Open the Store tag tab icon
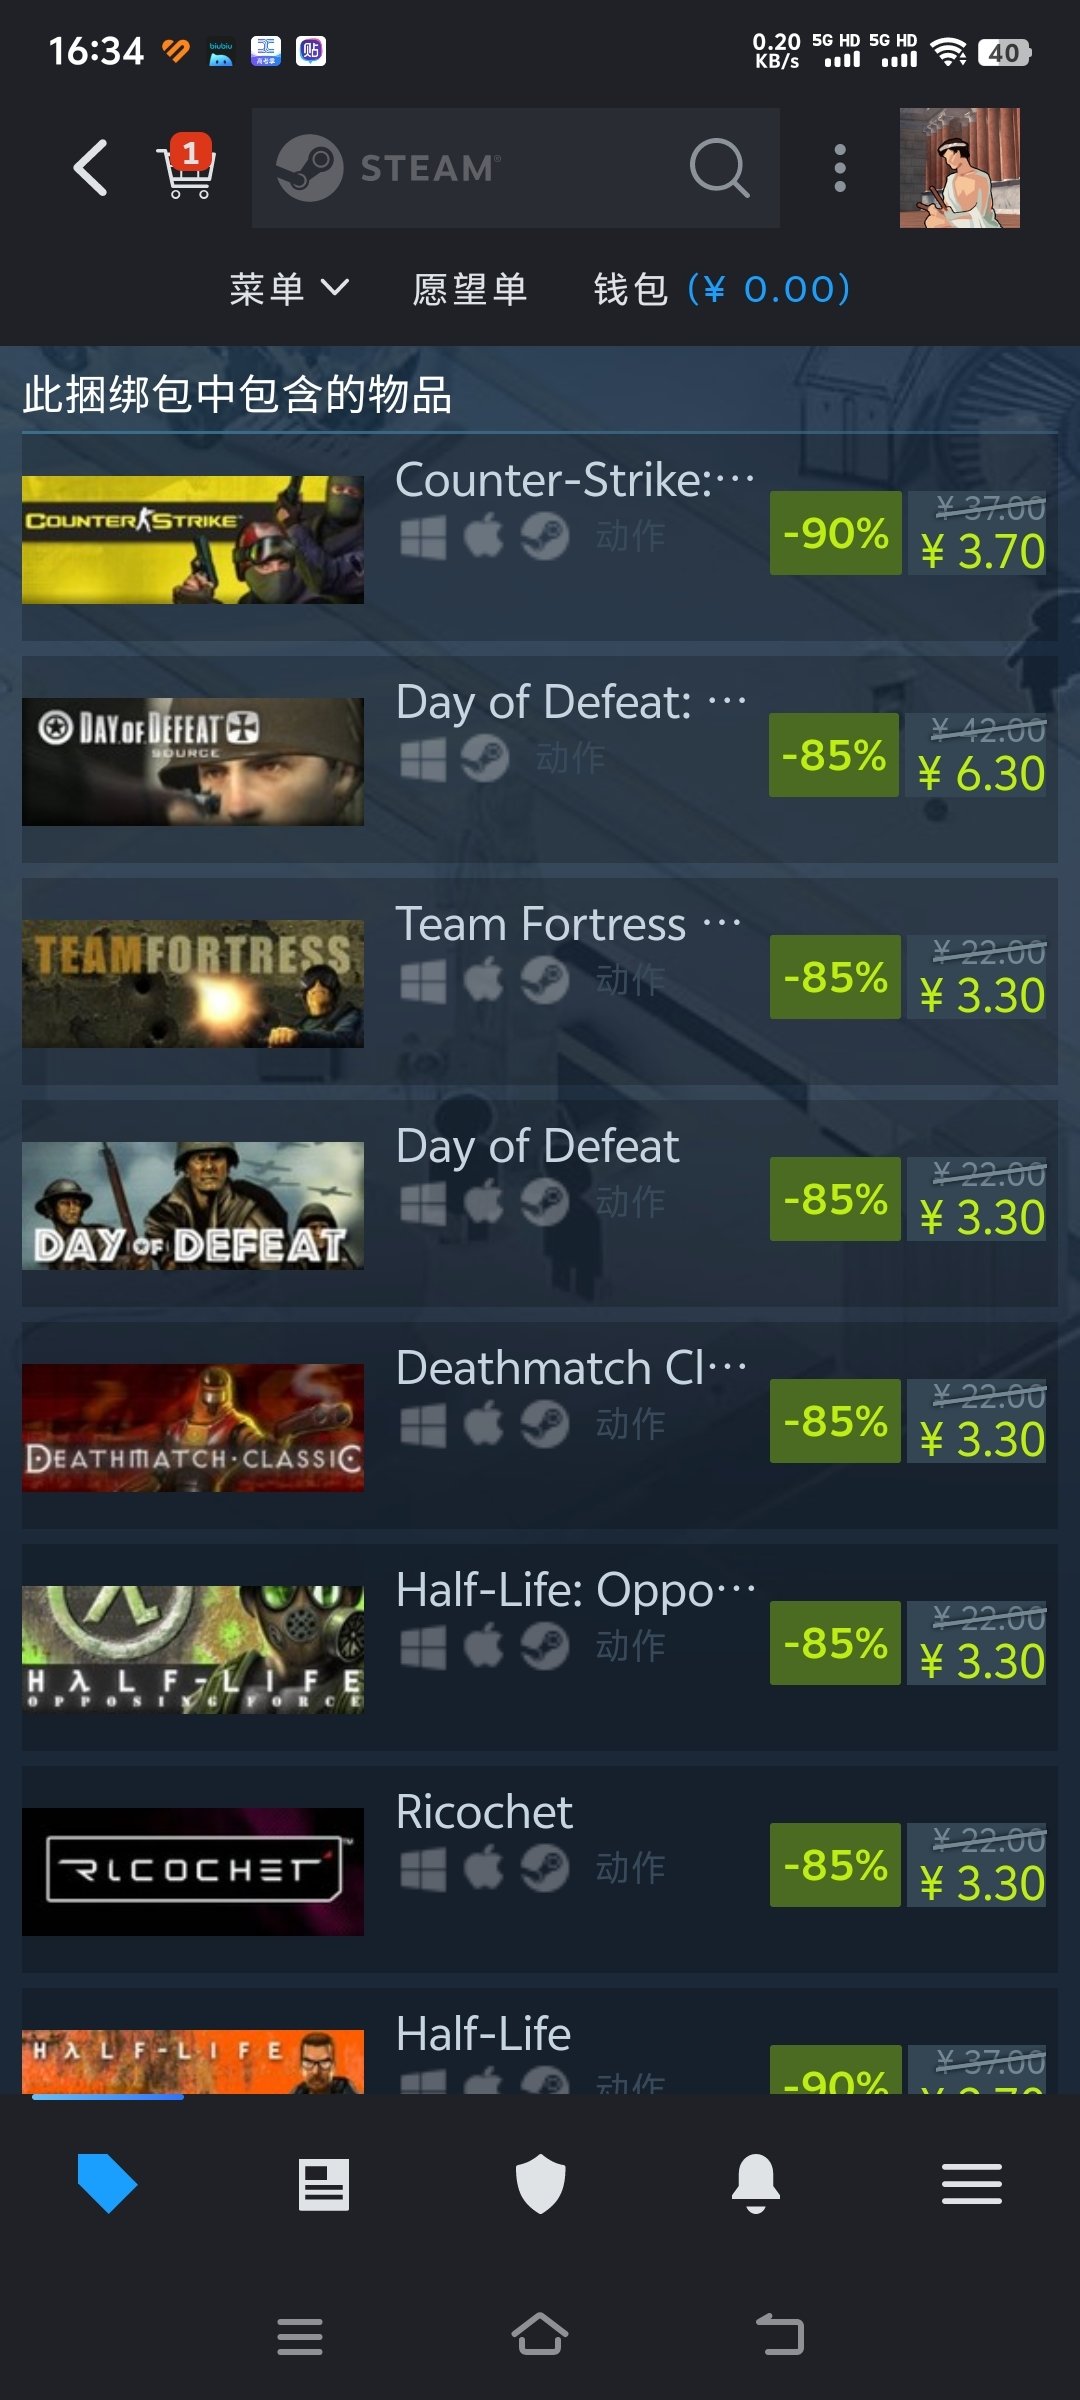The width and height of the screenshot is (1080, 2400). pos(107,2183)
